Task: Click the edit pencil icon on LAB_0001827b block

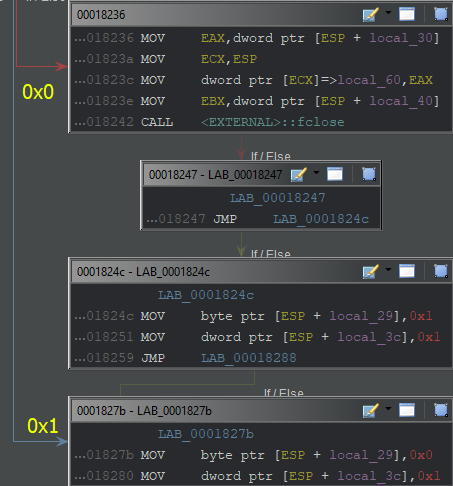Action: (371, 411)
